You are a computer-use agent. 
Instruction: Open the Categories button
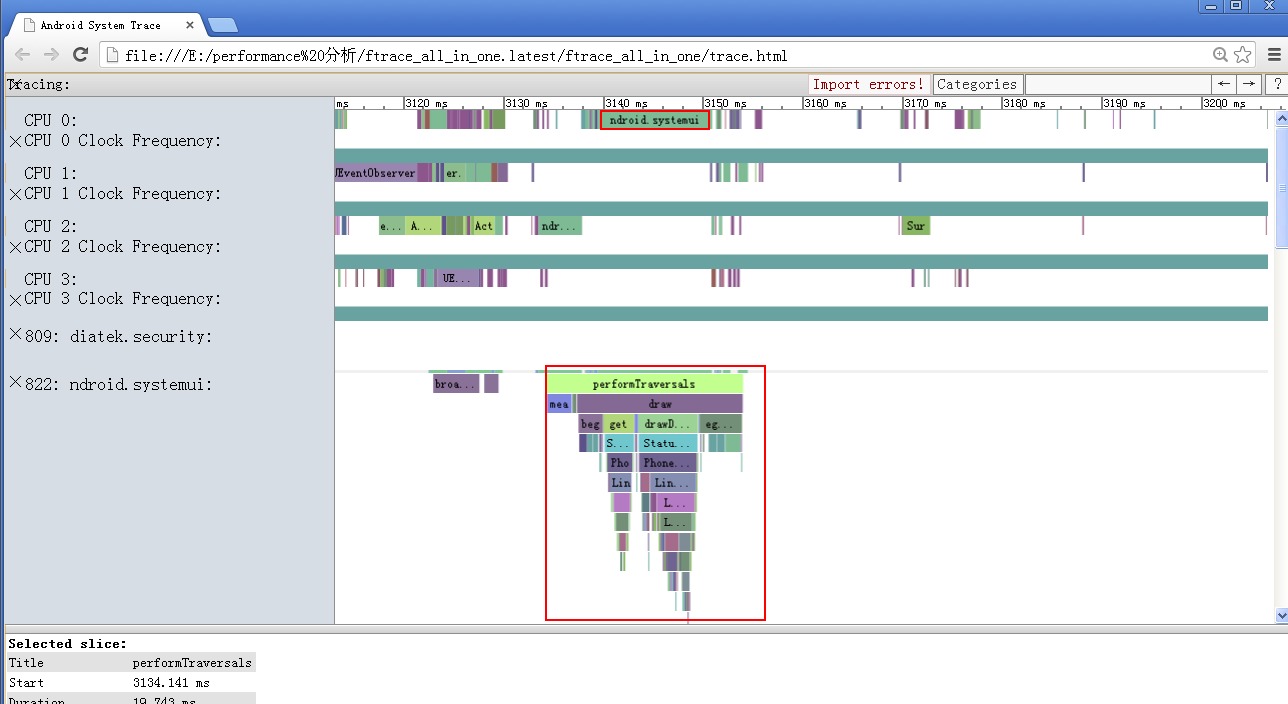pos(977,84)
